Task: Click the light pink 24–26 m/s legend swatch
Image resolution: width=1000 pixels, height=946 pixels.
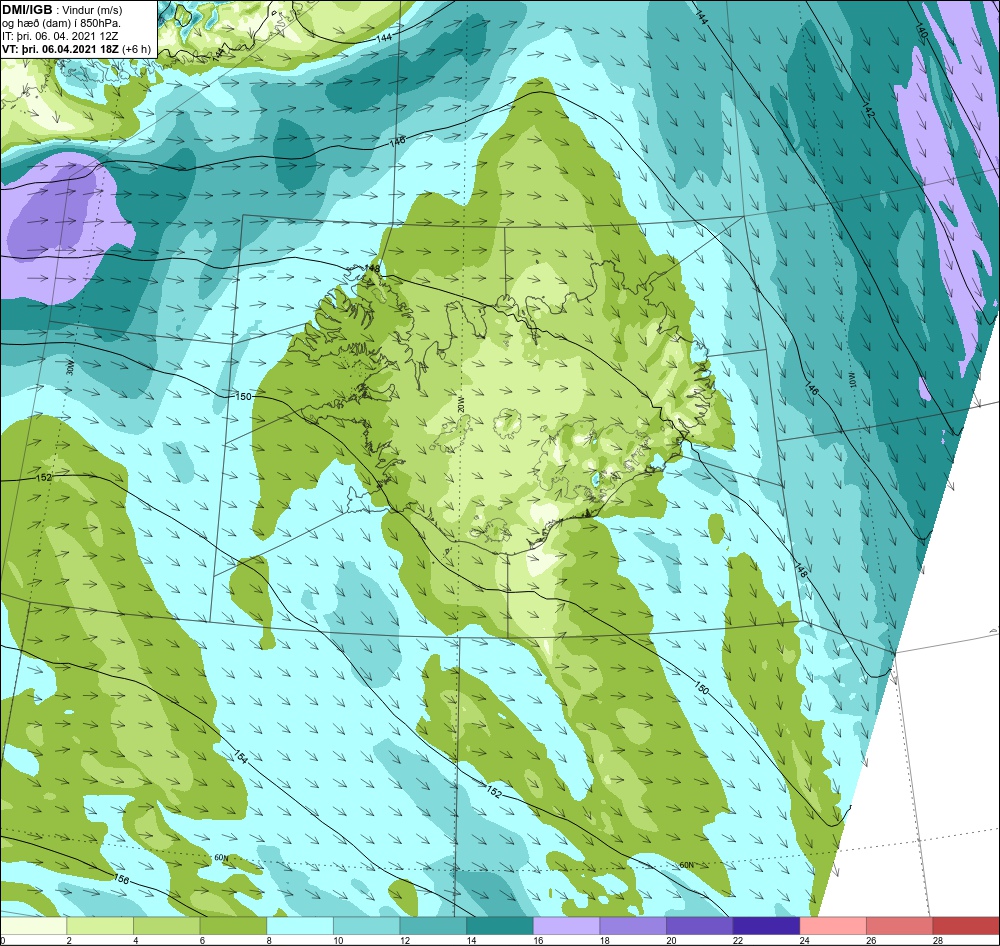Action: tap(833, 926)
